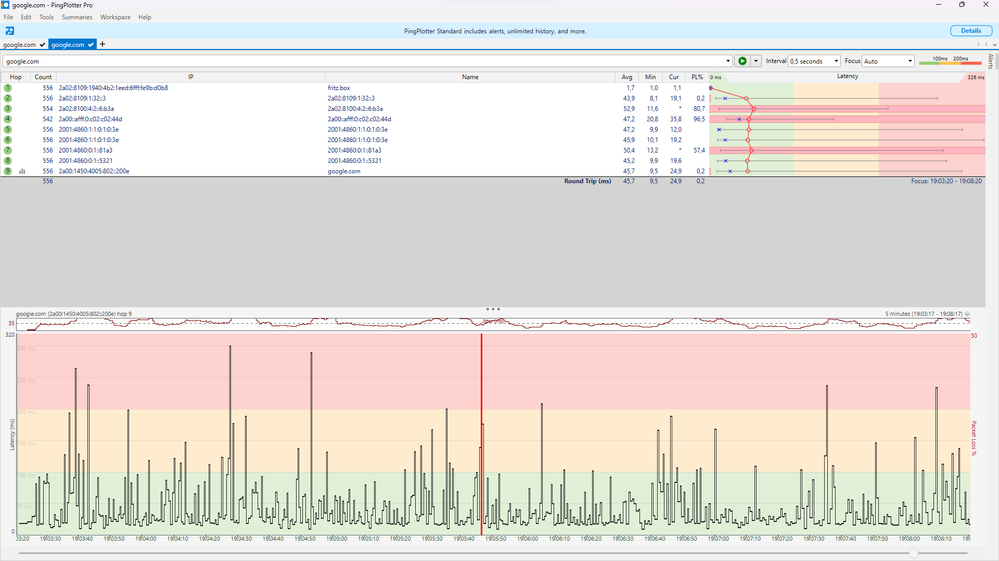Click the hop 9 timeline graph bar icon
Viewport: 999px width, 561px height.
point(22,171)
